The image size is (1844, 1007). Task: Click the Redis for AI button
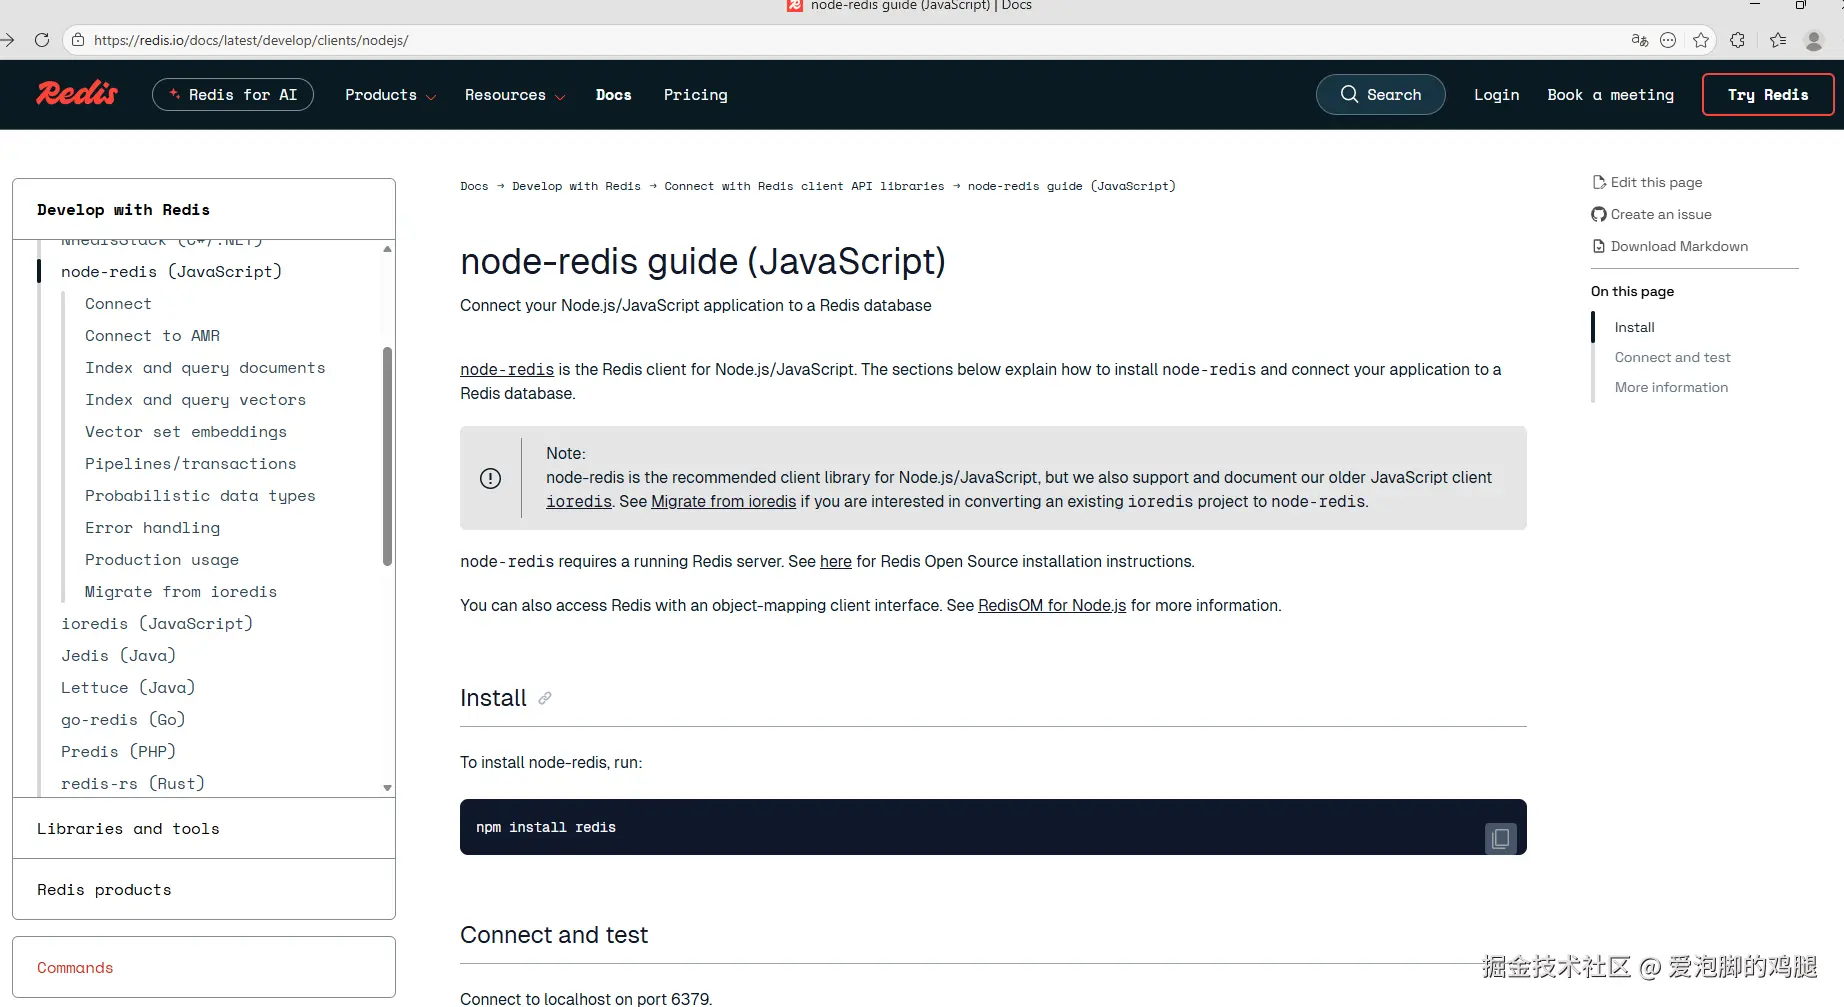233,95
